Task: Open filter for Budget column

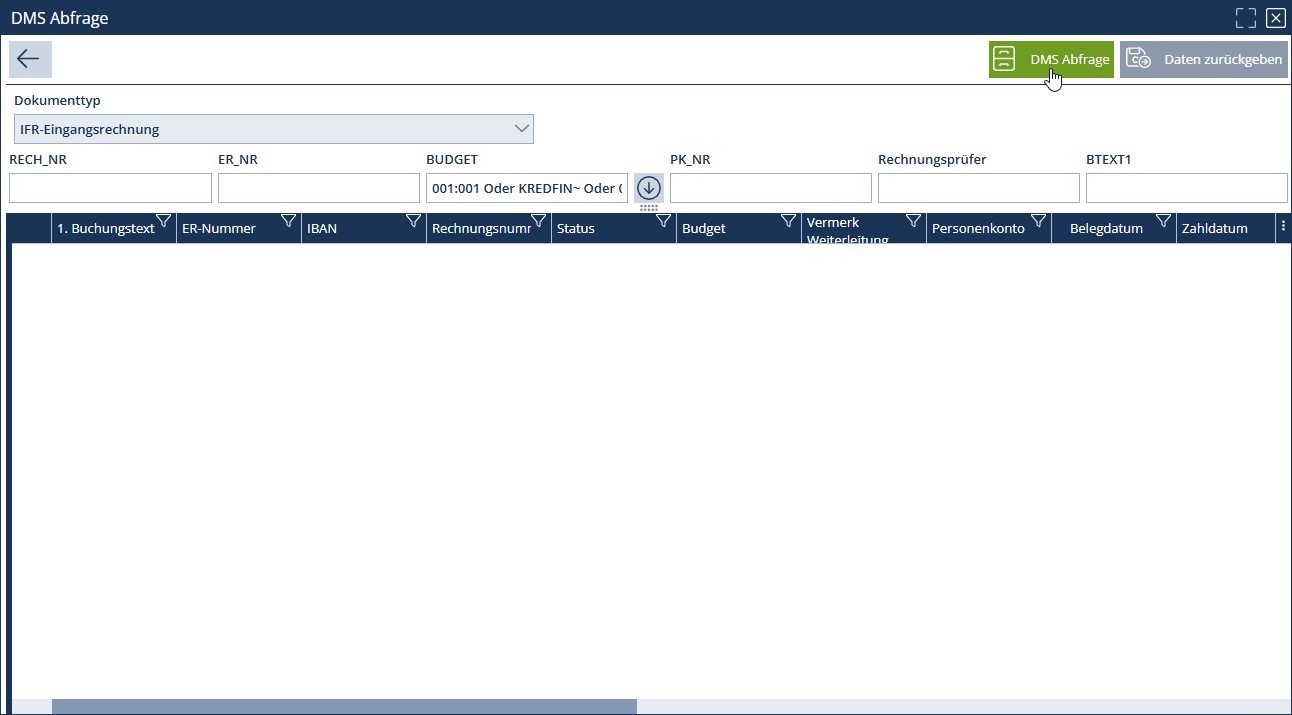Action: pos(789,221)
